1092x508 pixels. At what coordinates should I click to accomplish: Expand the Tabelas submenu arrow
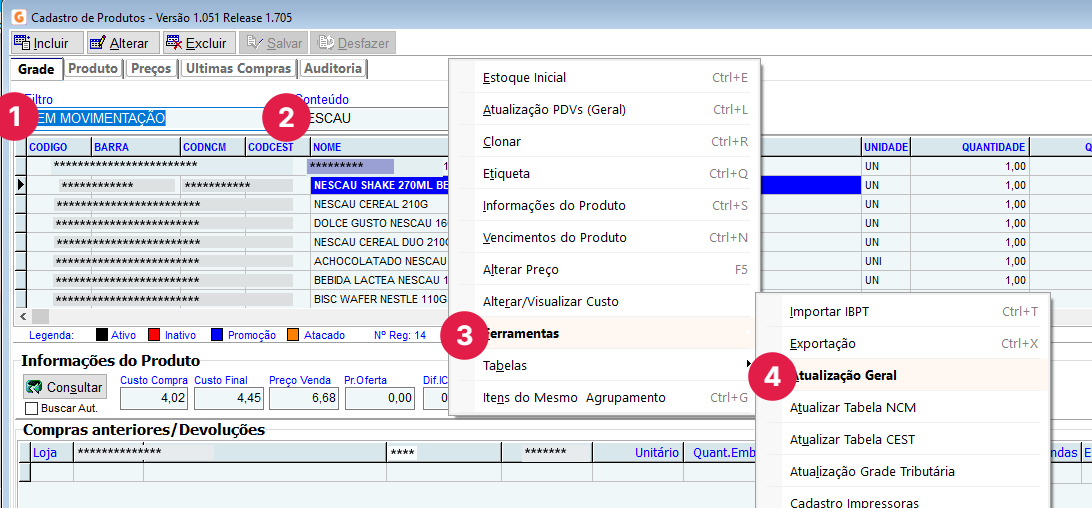coord(749,364)
